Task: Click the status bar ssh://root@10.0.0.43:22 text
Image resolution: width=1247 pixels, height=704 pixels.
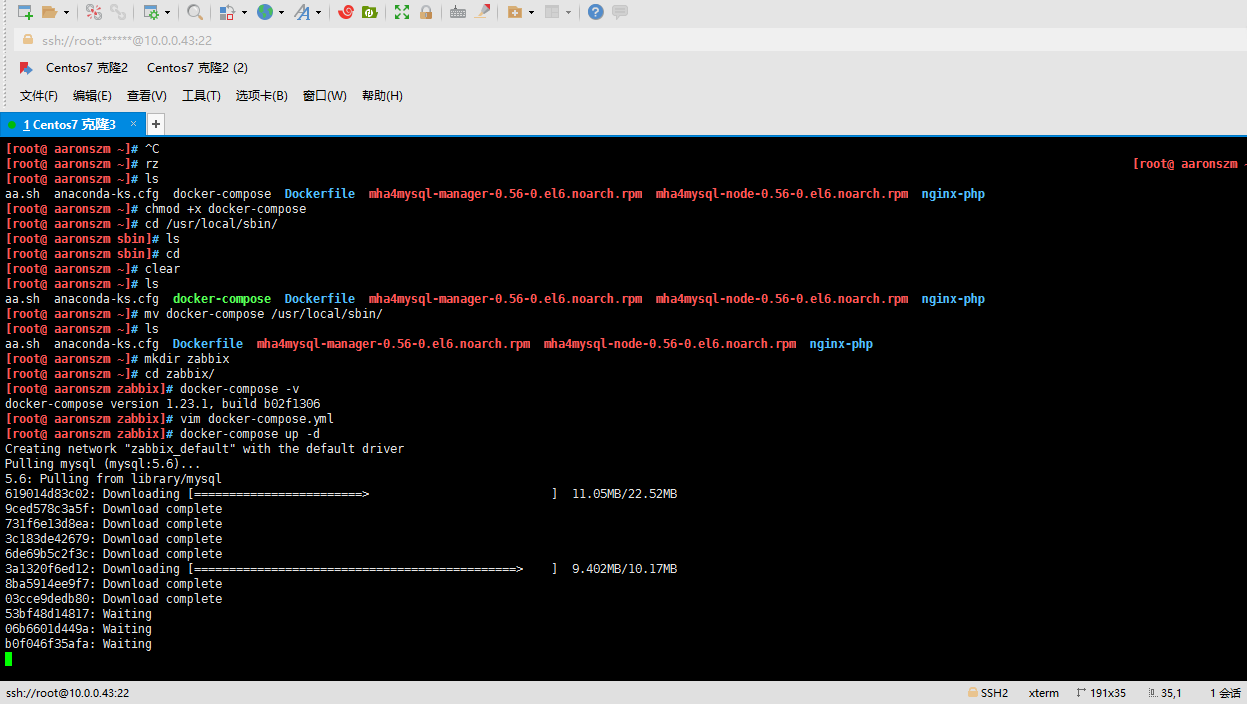Action: [x=67, y=693]
